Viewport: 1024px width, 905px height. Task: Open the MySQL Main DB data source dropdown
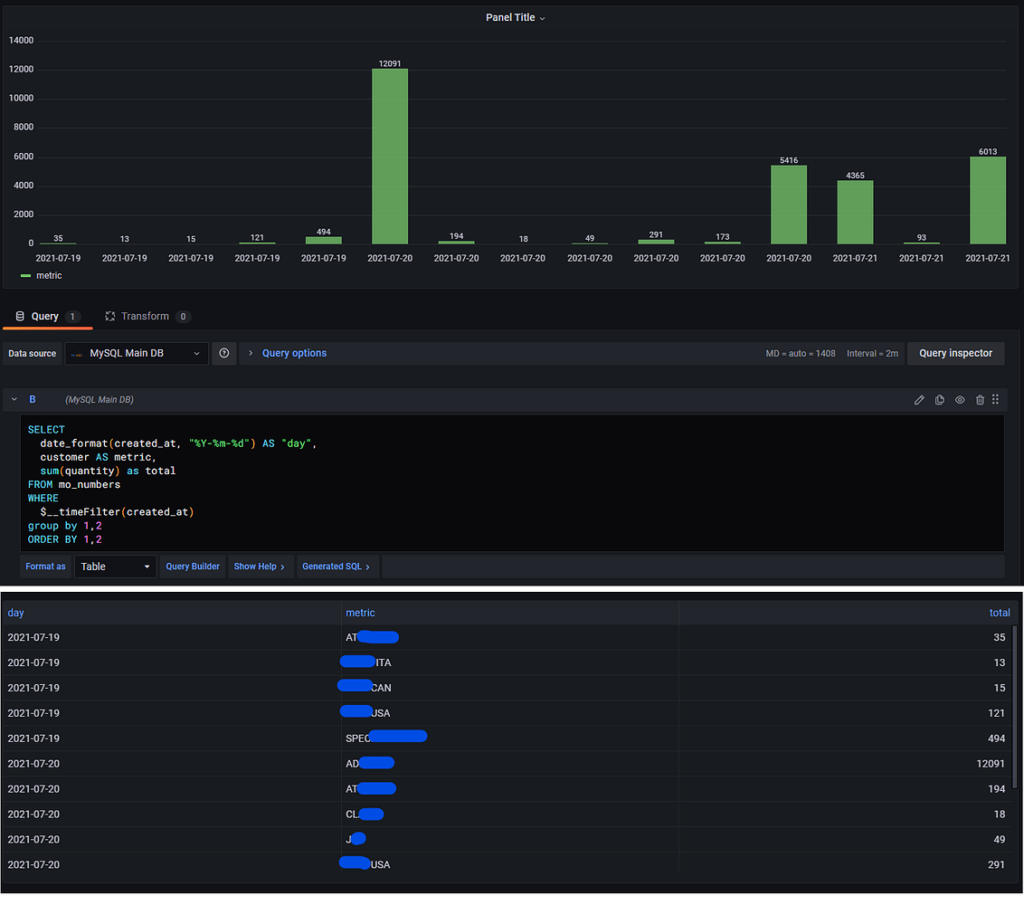point(137,353)
